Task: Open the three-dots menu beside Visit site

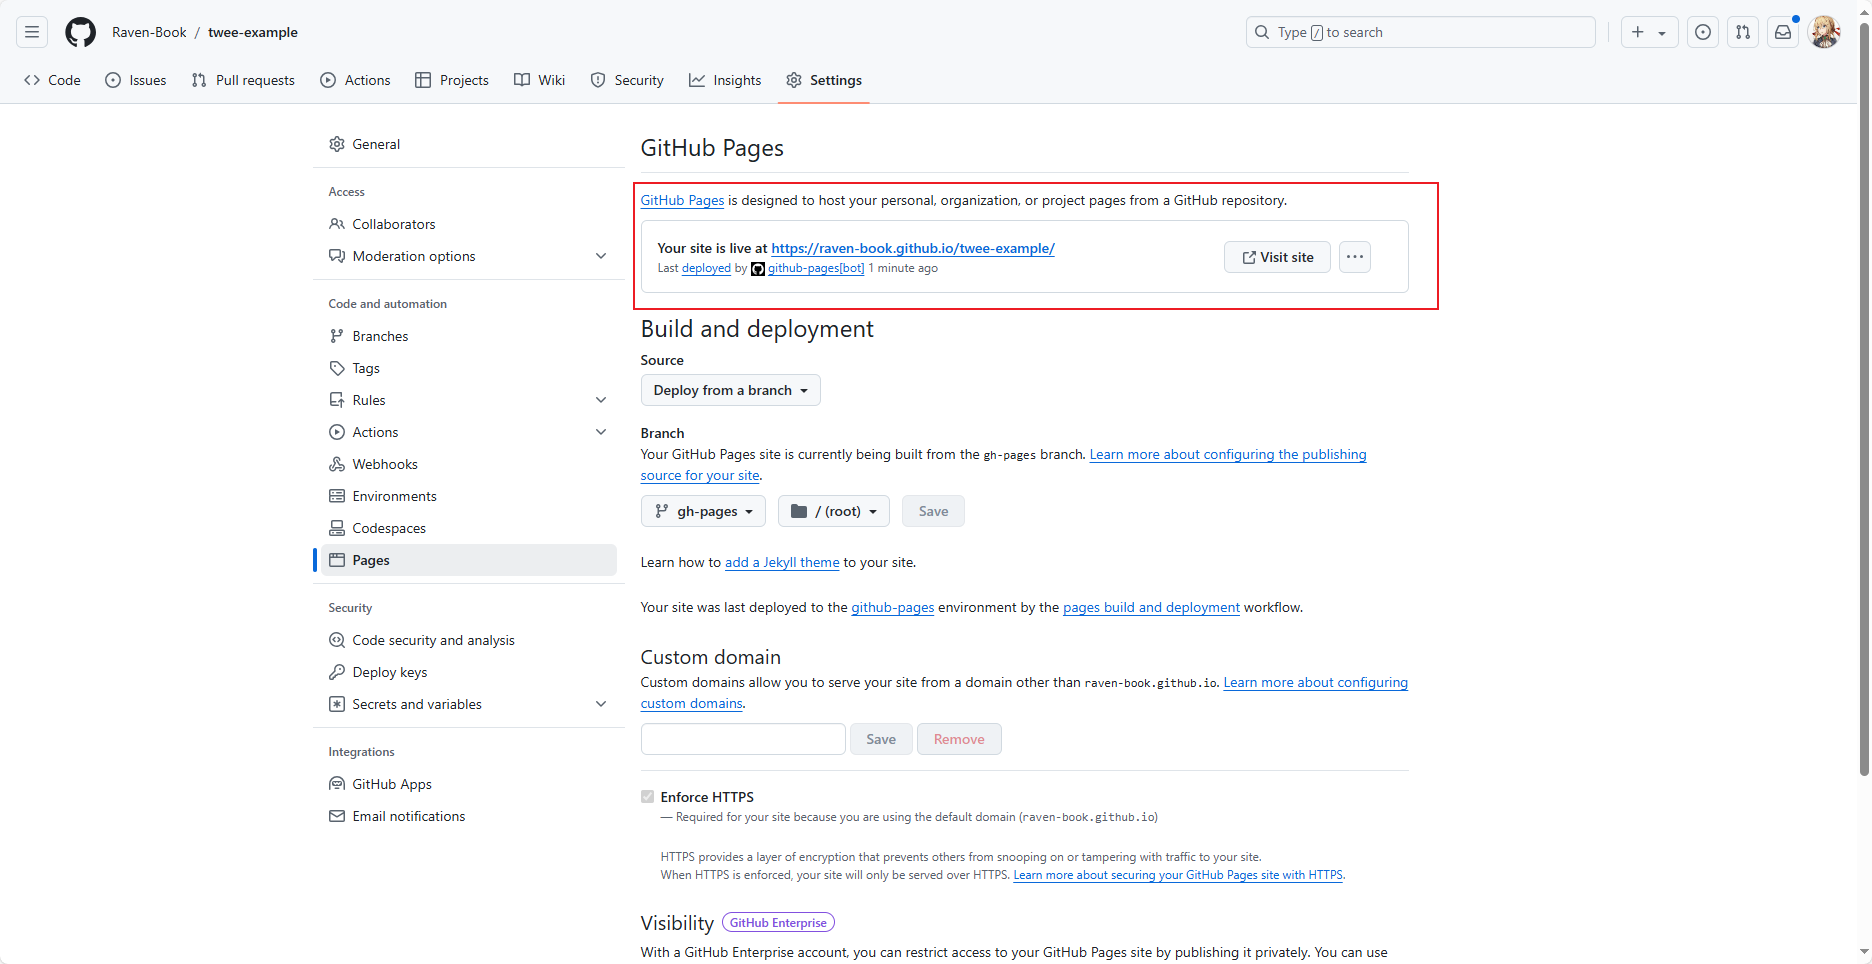Action: pyautogui.click(x=1355, y=257)
